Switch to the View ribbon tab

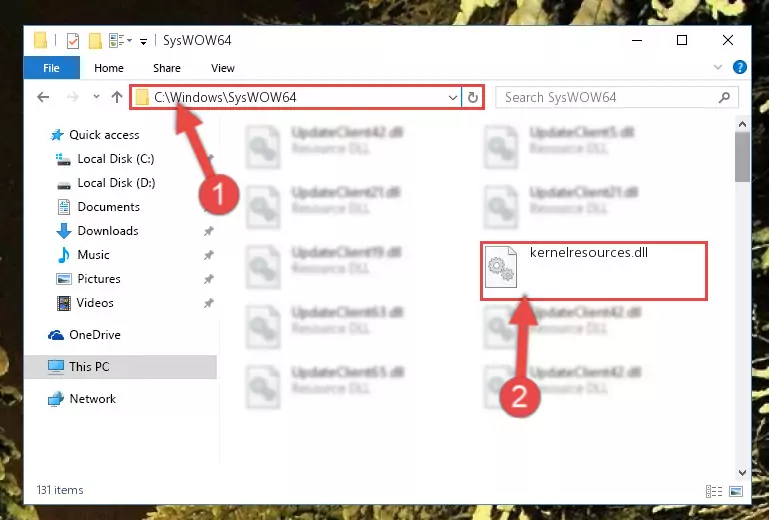tap(223, 68)
